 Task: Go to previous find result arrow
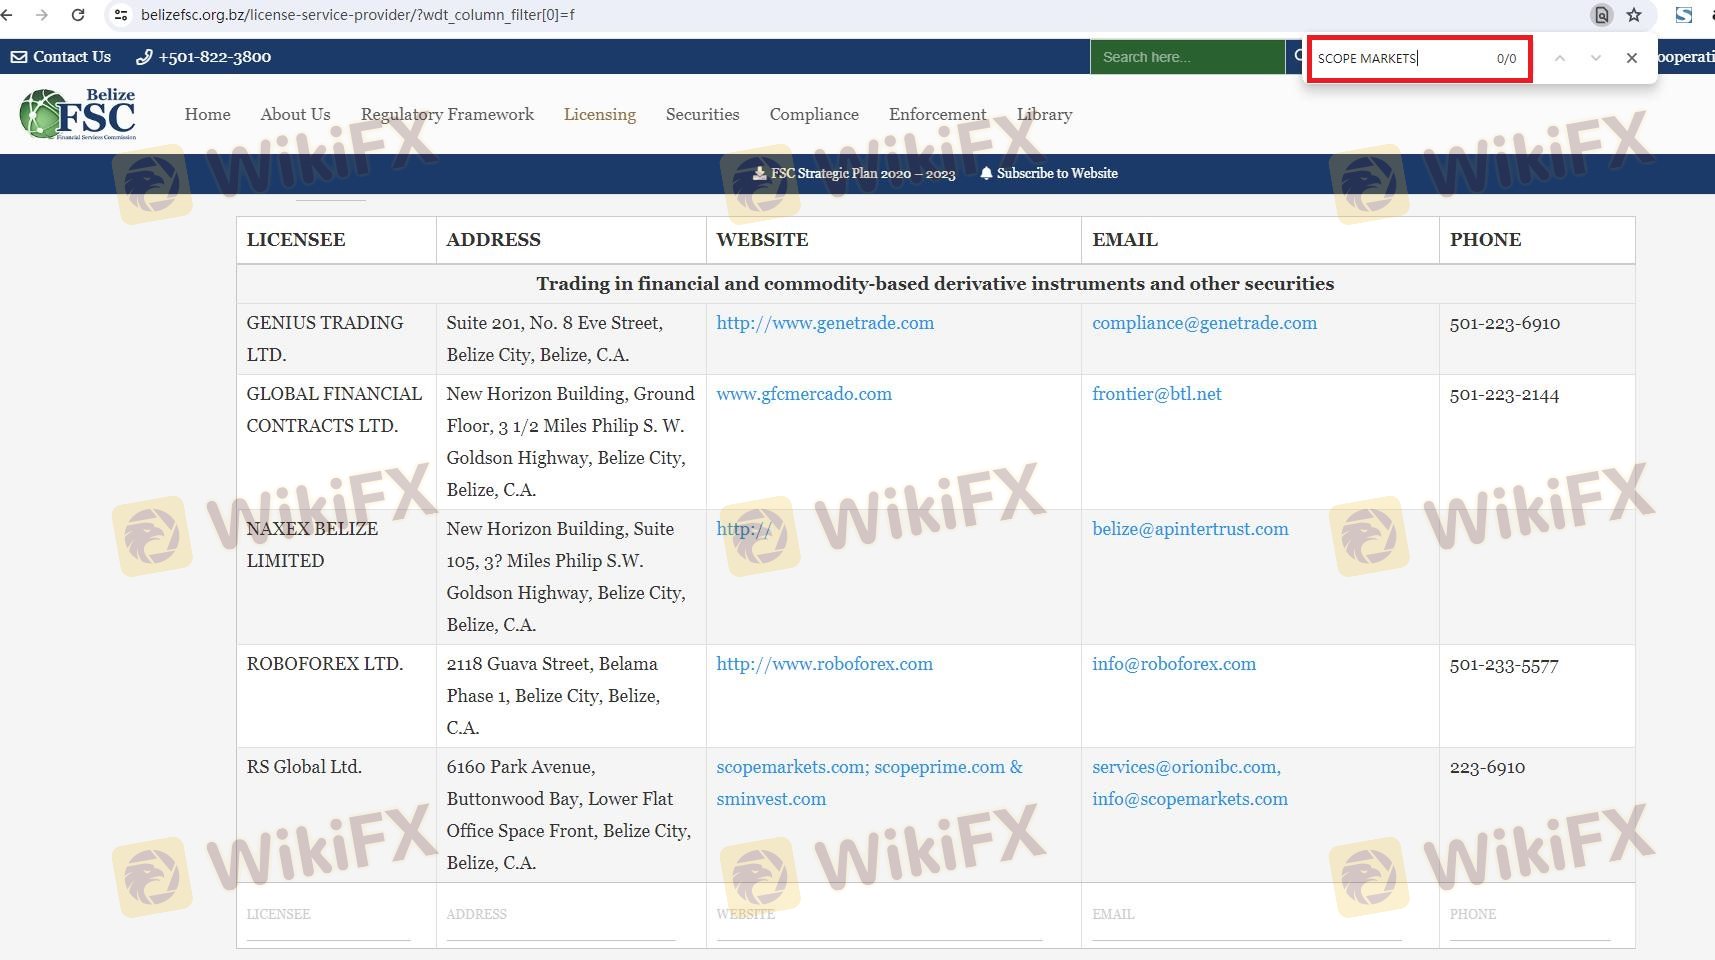(x=1559, y=58)
